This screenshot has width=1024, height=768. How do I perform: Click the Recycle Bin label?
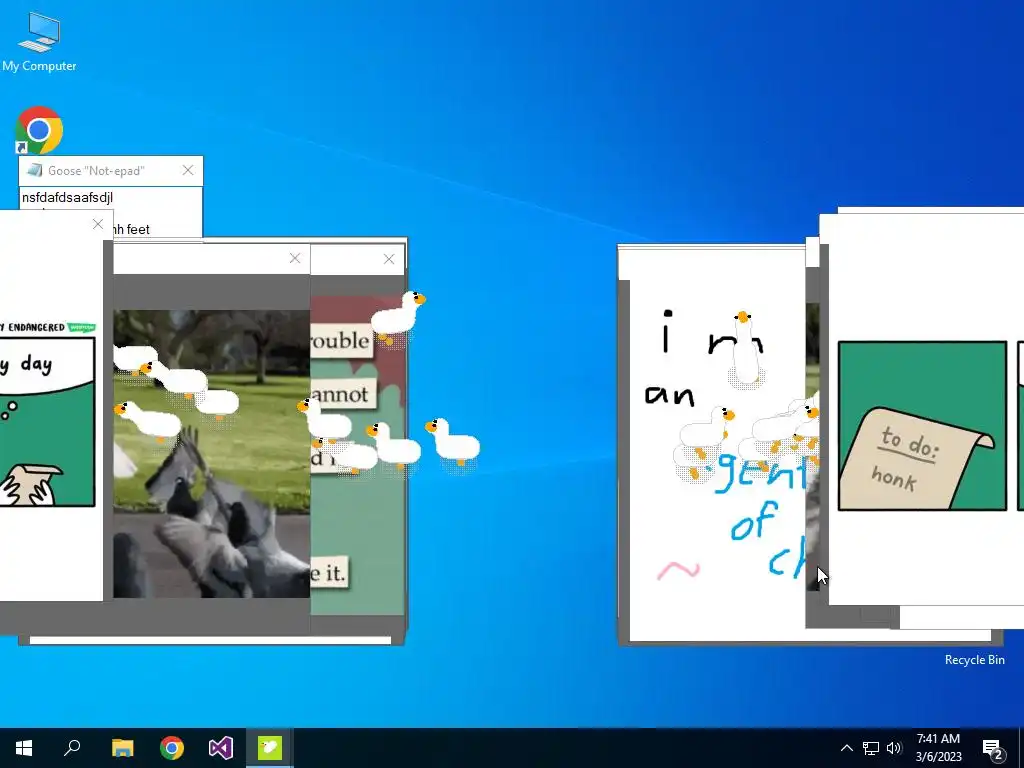coord(974,660)
